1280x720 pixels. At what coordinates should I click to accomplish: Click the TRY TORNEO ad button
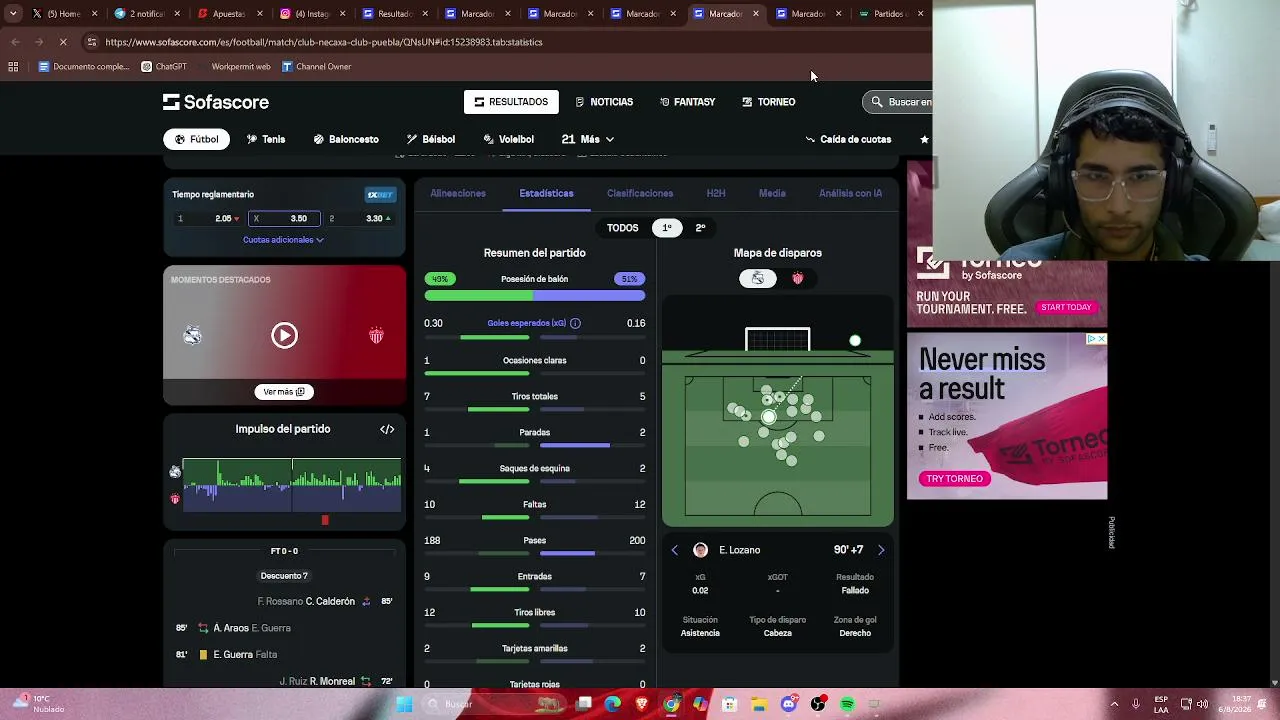955,479
